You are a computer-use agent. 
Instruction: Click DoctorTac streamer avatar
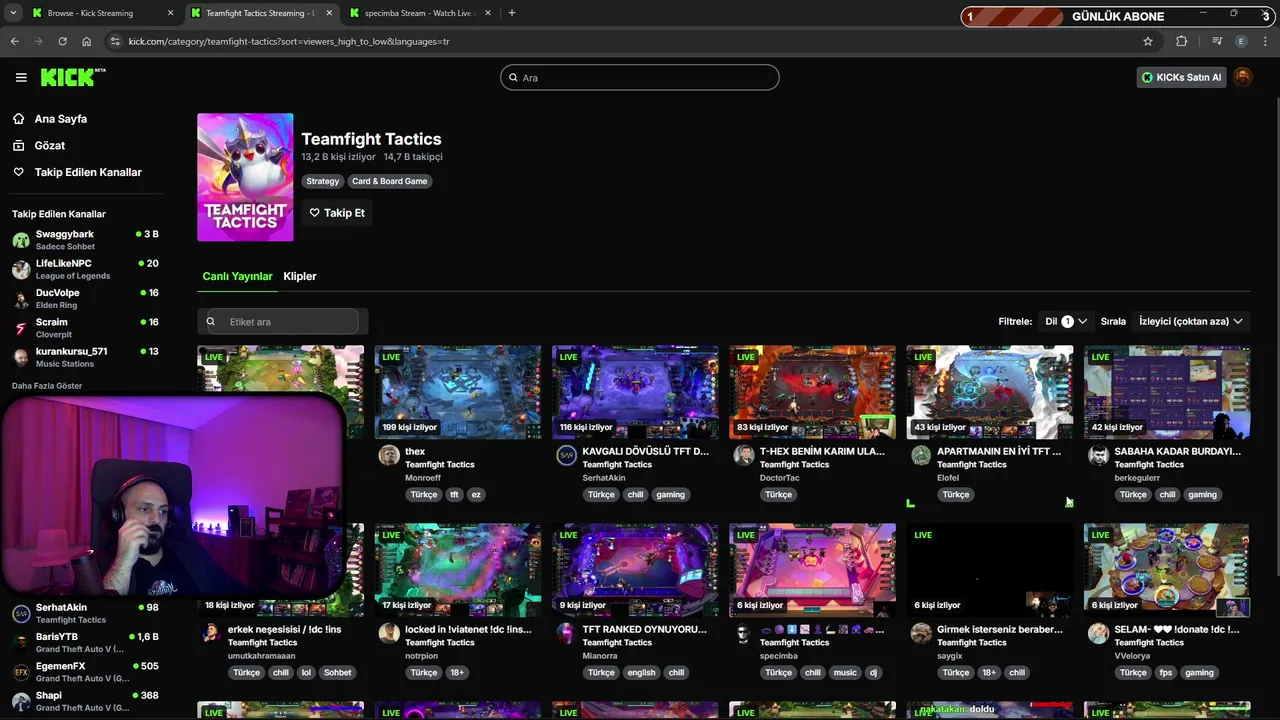tap(743, 456)
